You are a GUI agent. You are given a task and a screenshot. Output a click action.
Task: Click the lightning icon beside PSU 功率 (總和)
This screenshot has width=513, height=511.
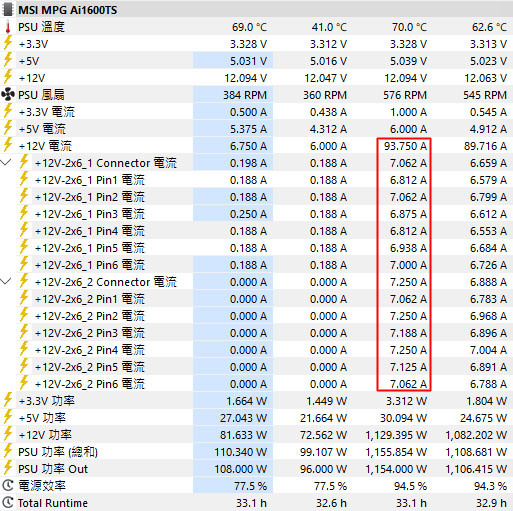[x=8, y=451]
